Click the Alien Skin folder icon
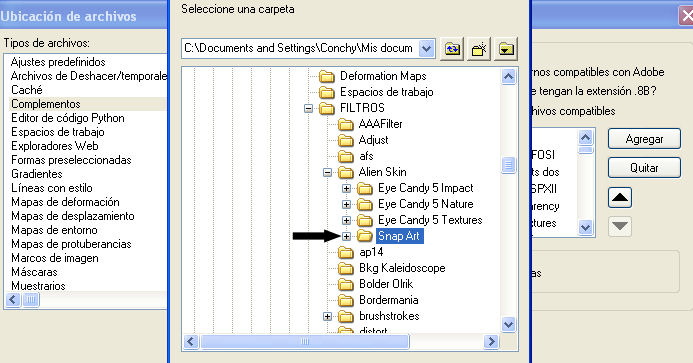The image size is (693, 363). pos(346,172)
